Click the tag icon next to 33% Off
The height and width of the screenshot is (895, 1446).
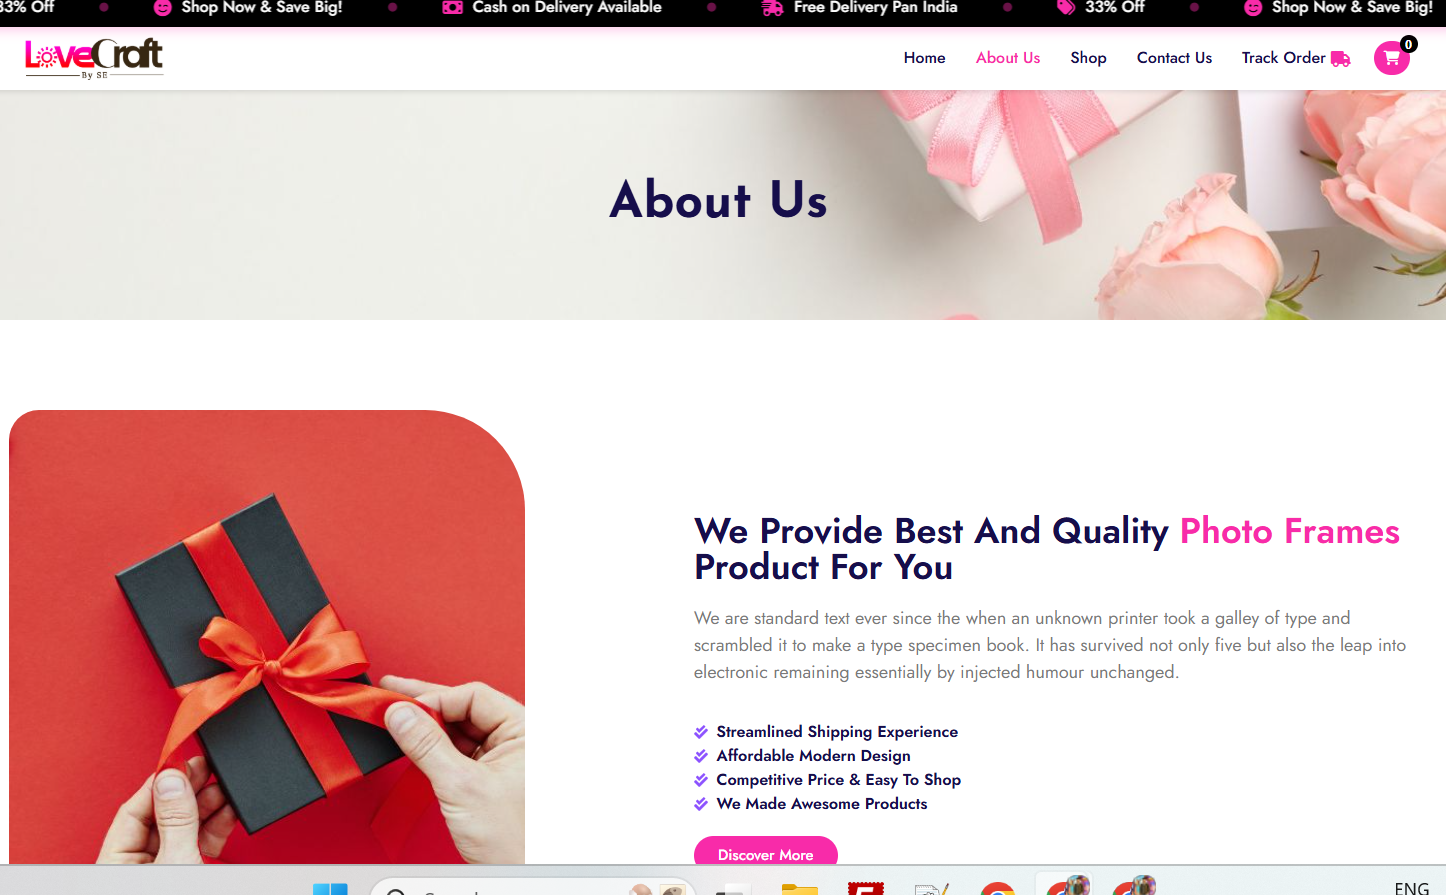point(1066,7)
